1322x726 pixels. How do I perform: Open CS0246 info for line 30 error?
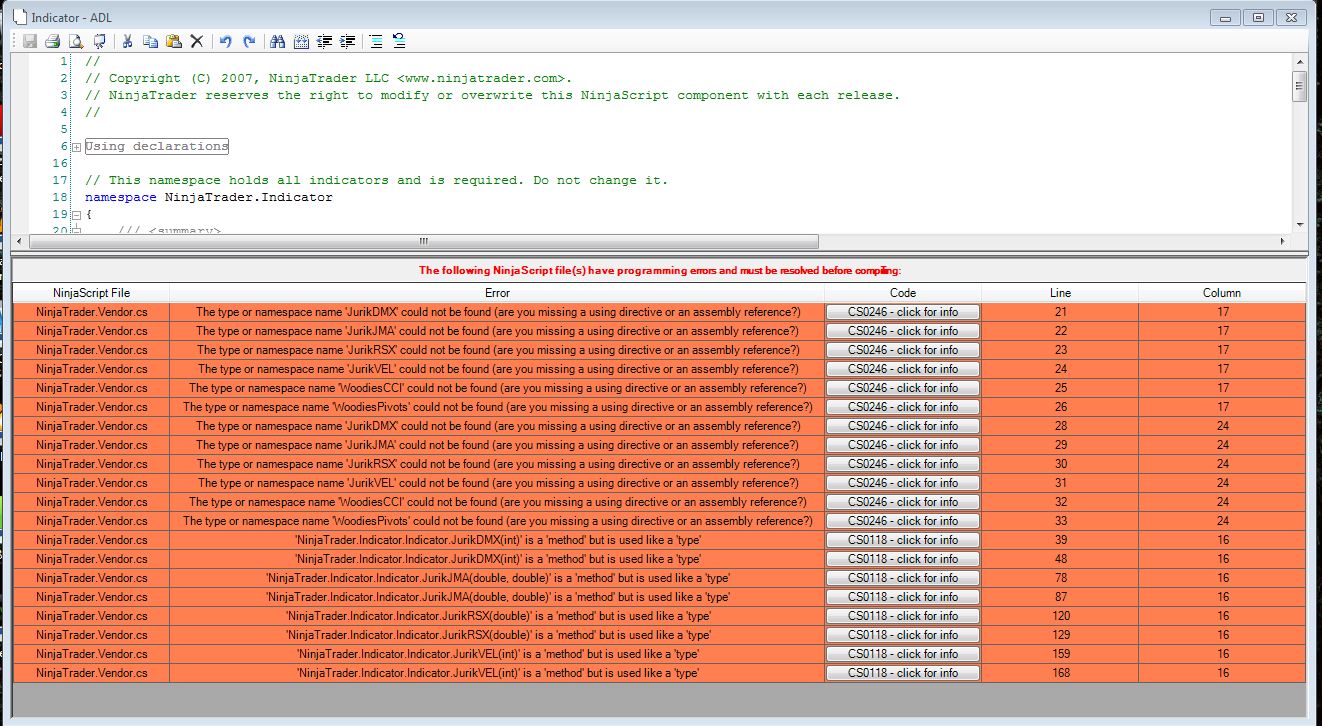click(x=903, y=464)
